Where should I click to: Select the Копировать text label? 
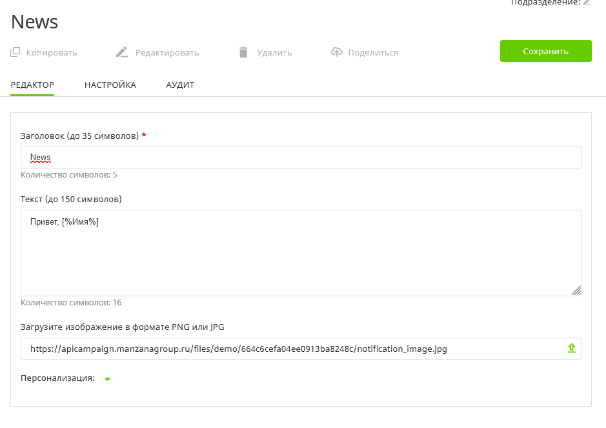click(51, 53)
